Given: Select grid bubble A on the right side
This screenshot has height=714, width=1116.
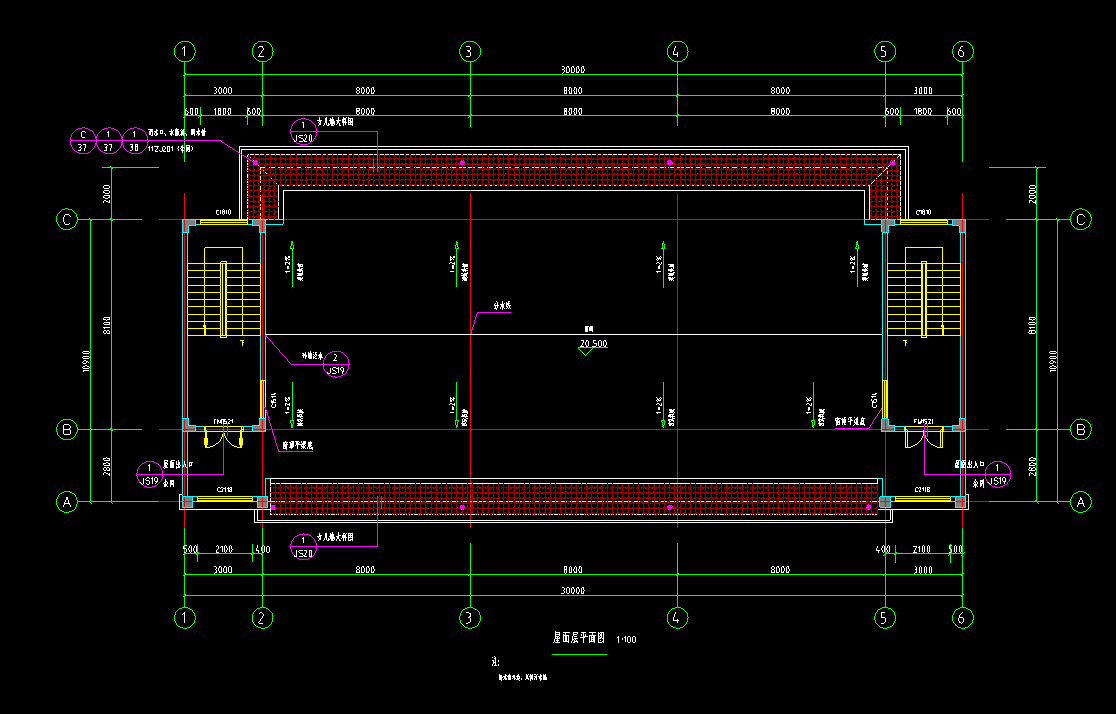Looking at the screenshot, I should [1080, 502].
